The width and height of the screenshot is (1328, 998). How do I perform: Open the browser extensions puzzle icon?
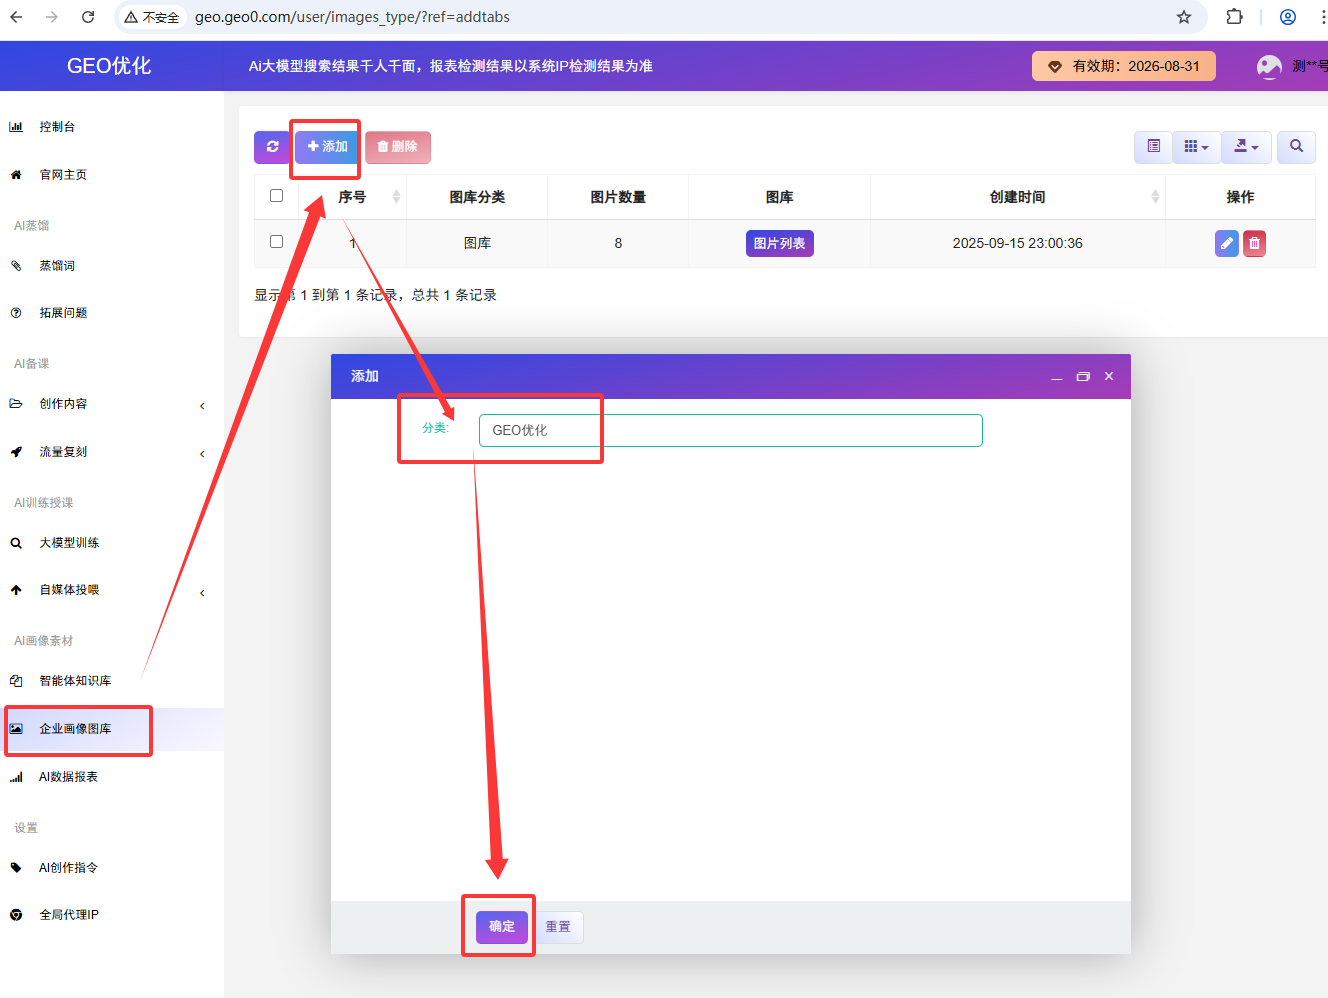(x=1235, y=17)
